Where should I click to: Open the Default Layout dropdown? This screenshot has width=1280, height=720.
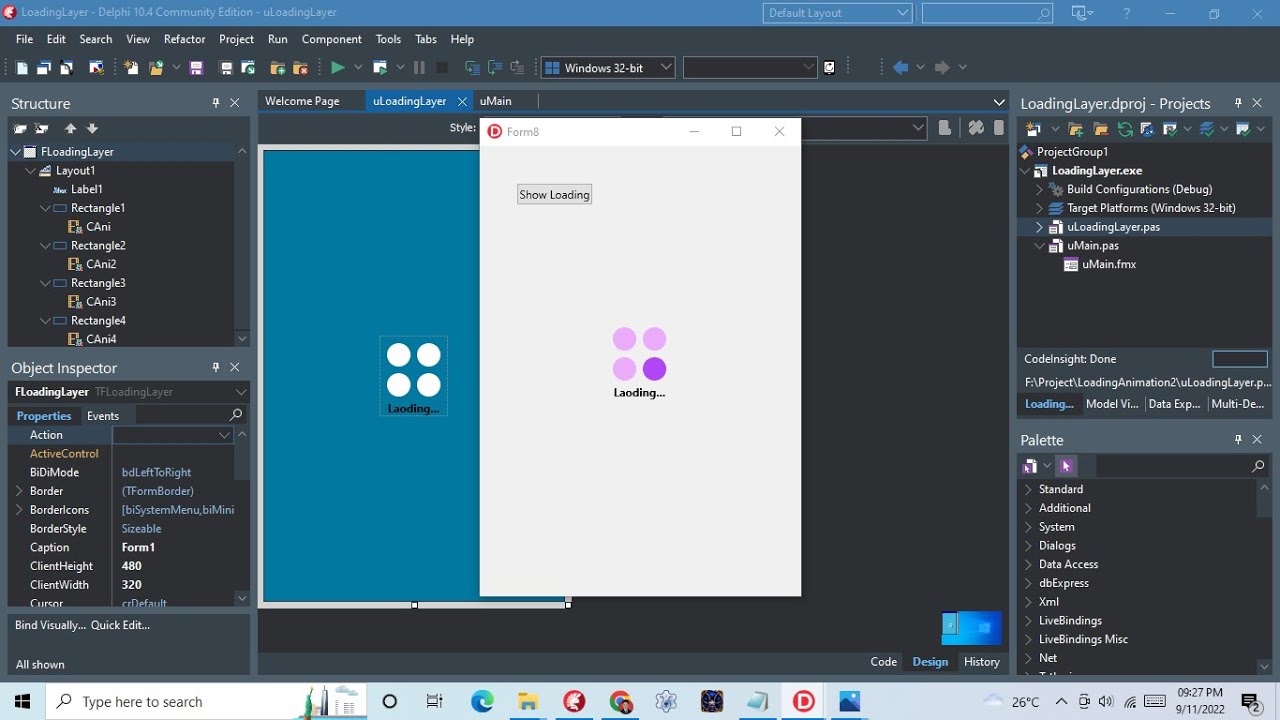point(902,13)
